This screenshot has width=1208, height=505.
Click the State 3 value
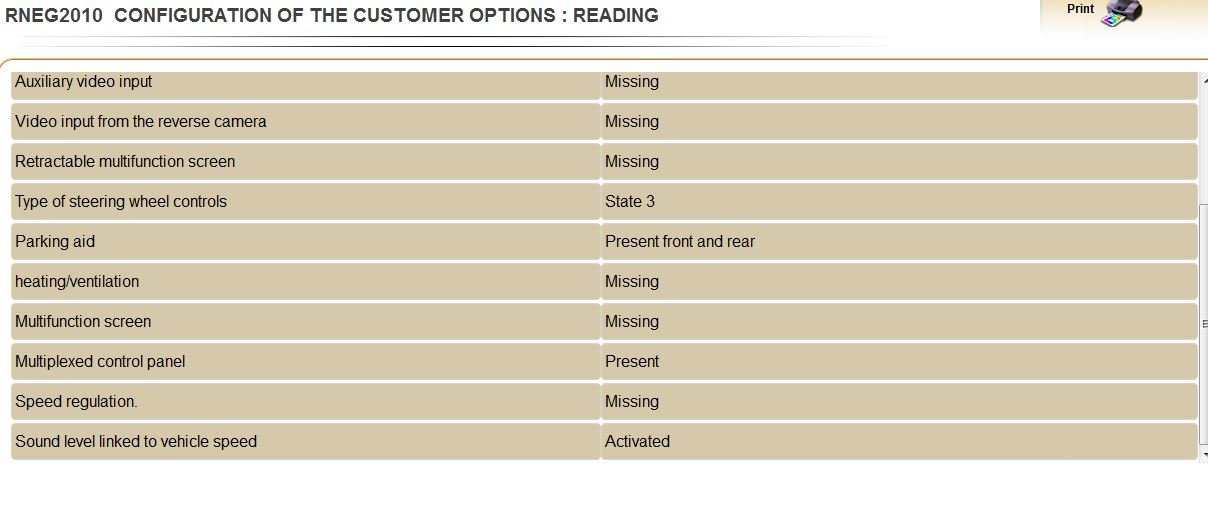[630, 202]
